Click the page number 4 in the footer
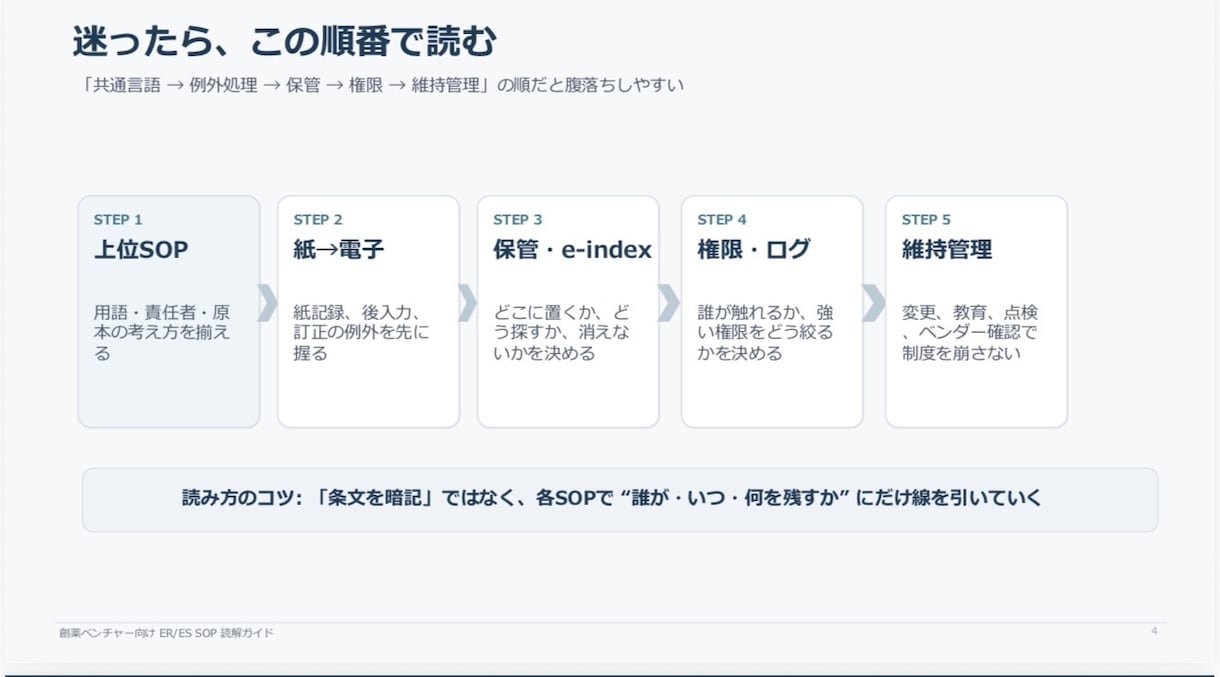Viewport: 1220px width, 677px height. pyautogui.click(x=1154, y=631)
